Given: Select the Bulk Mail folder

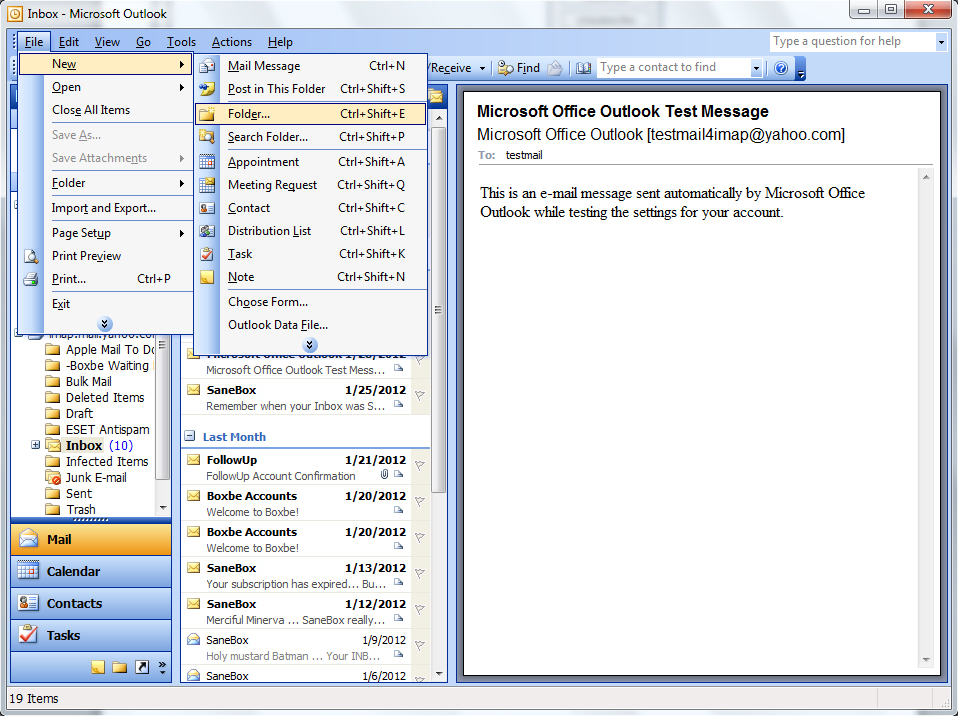Looking at the screenshot, I should tap(89, 382).
